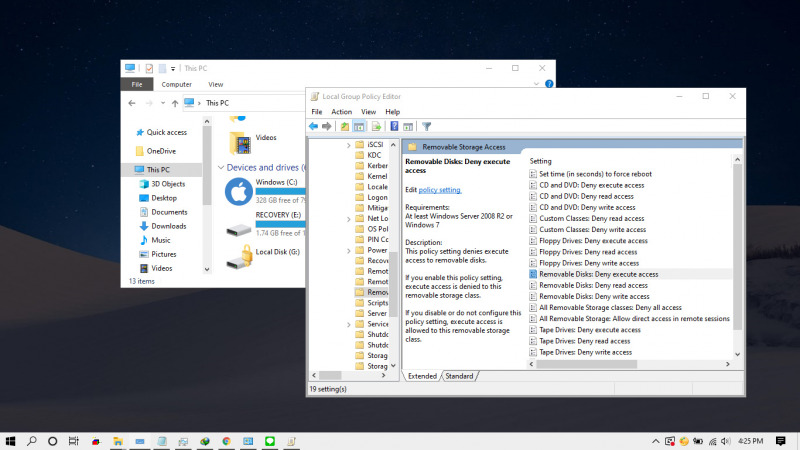Click the Back arrow in Group Policy toolbar
This screenshot has height=450, width=800.
coord(313,127)
